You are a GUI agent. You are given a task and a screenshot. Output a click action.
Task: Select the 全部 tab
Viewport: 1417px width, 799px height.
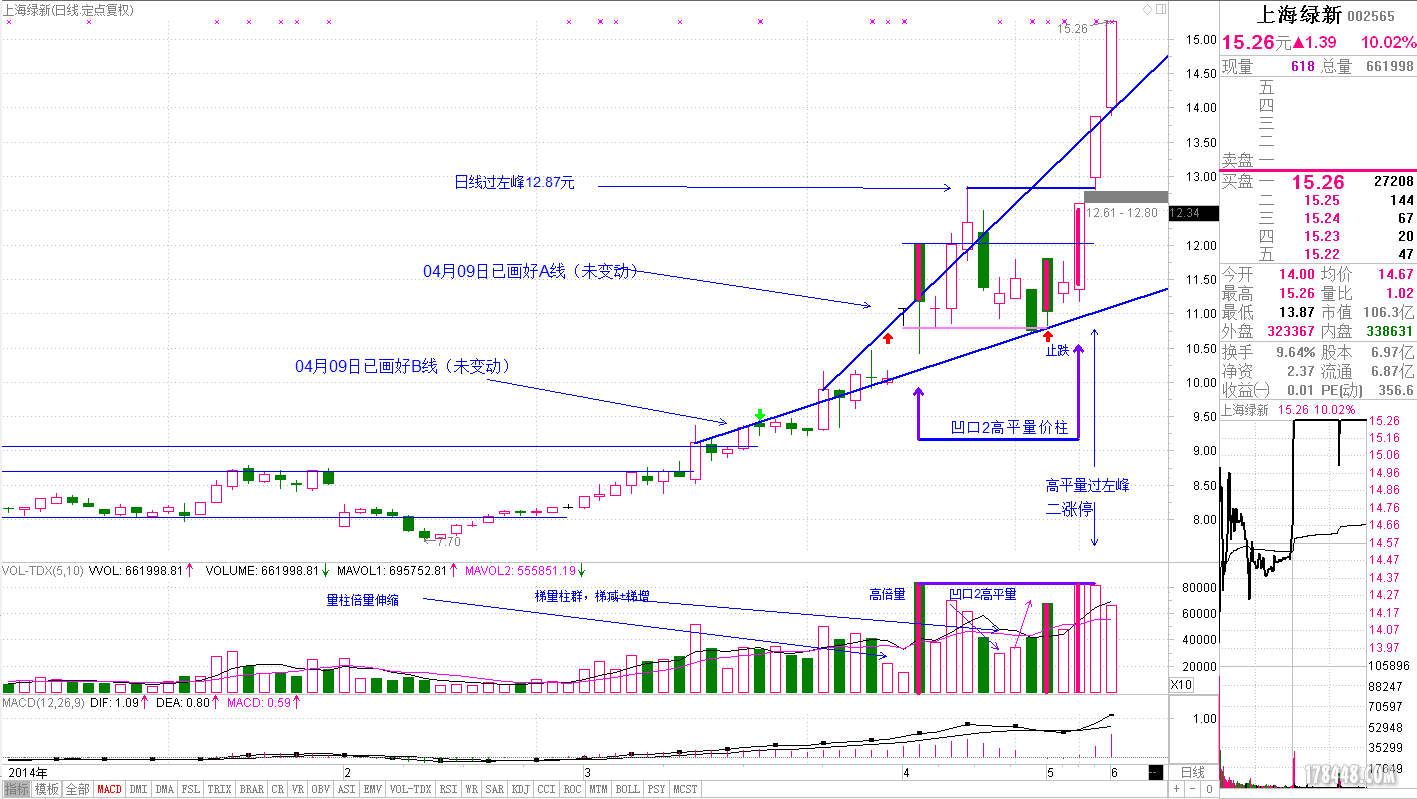coord(78,789)
